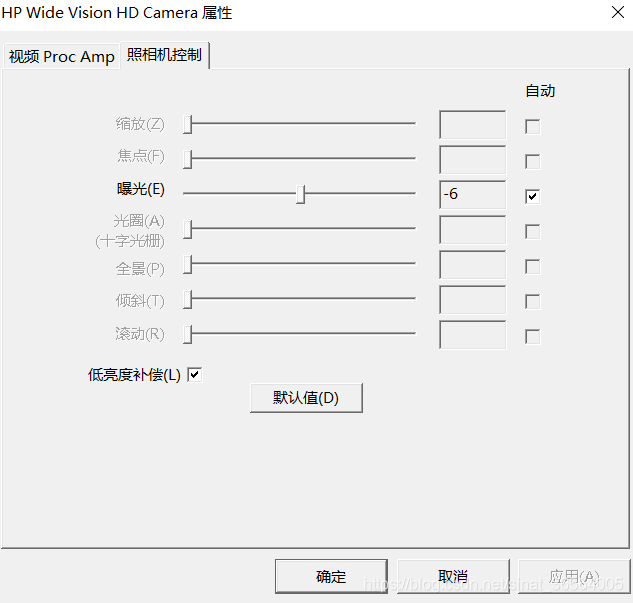Click the 光圈(A) value field
This screenshot has width=633, height=603.
point(472,230)
